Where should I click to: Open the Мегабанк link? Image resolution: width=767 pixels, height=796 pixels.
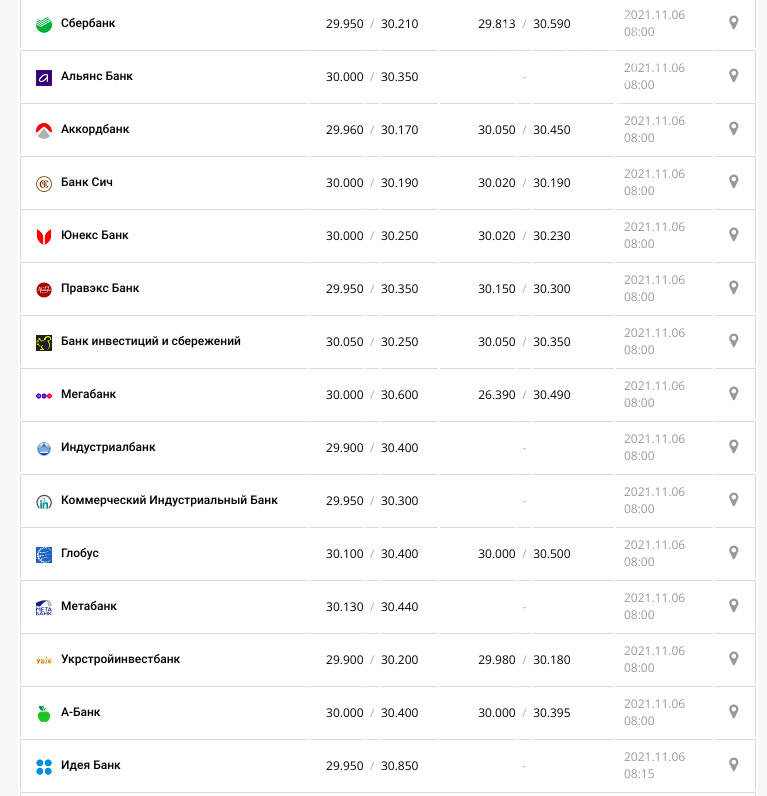pos(88,394)
